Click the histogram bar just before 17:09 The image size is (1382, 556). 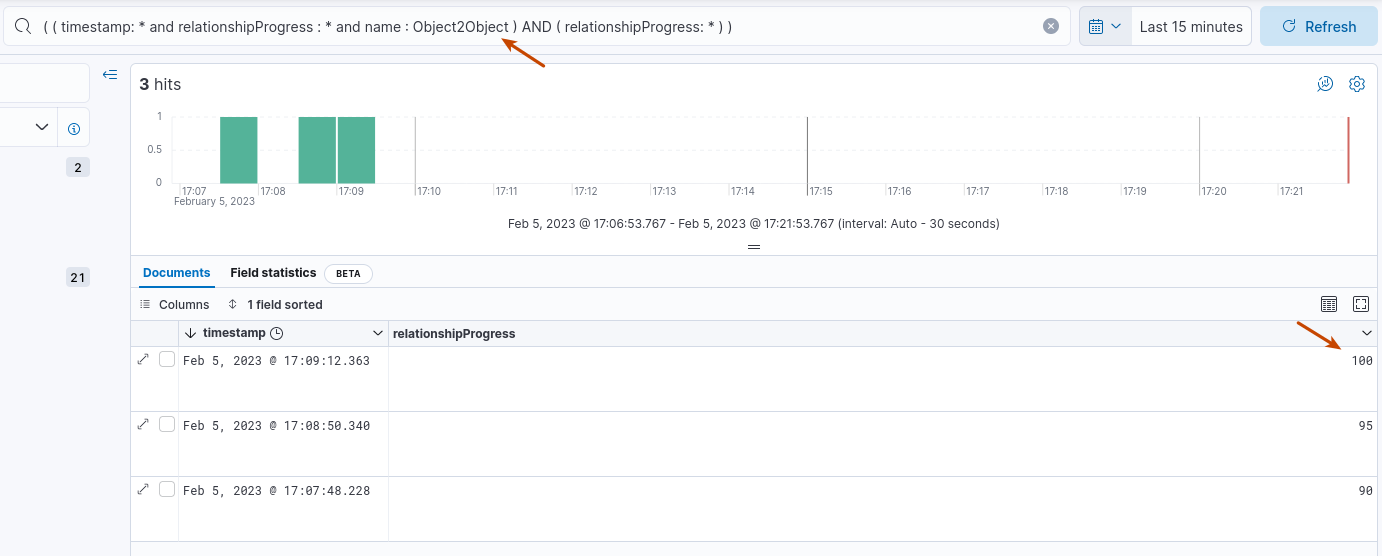[x=317, y=150]
